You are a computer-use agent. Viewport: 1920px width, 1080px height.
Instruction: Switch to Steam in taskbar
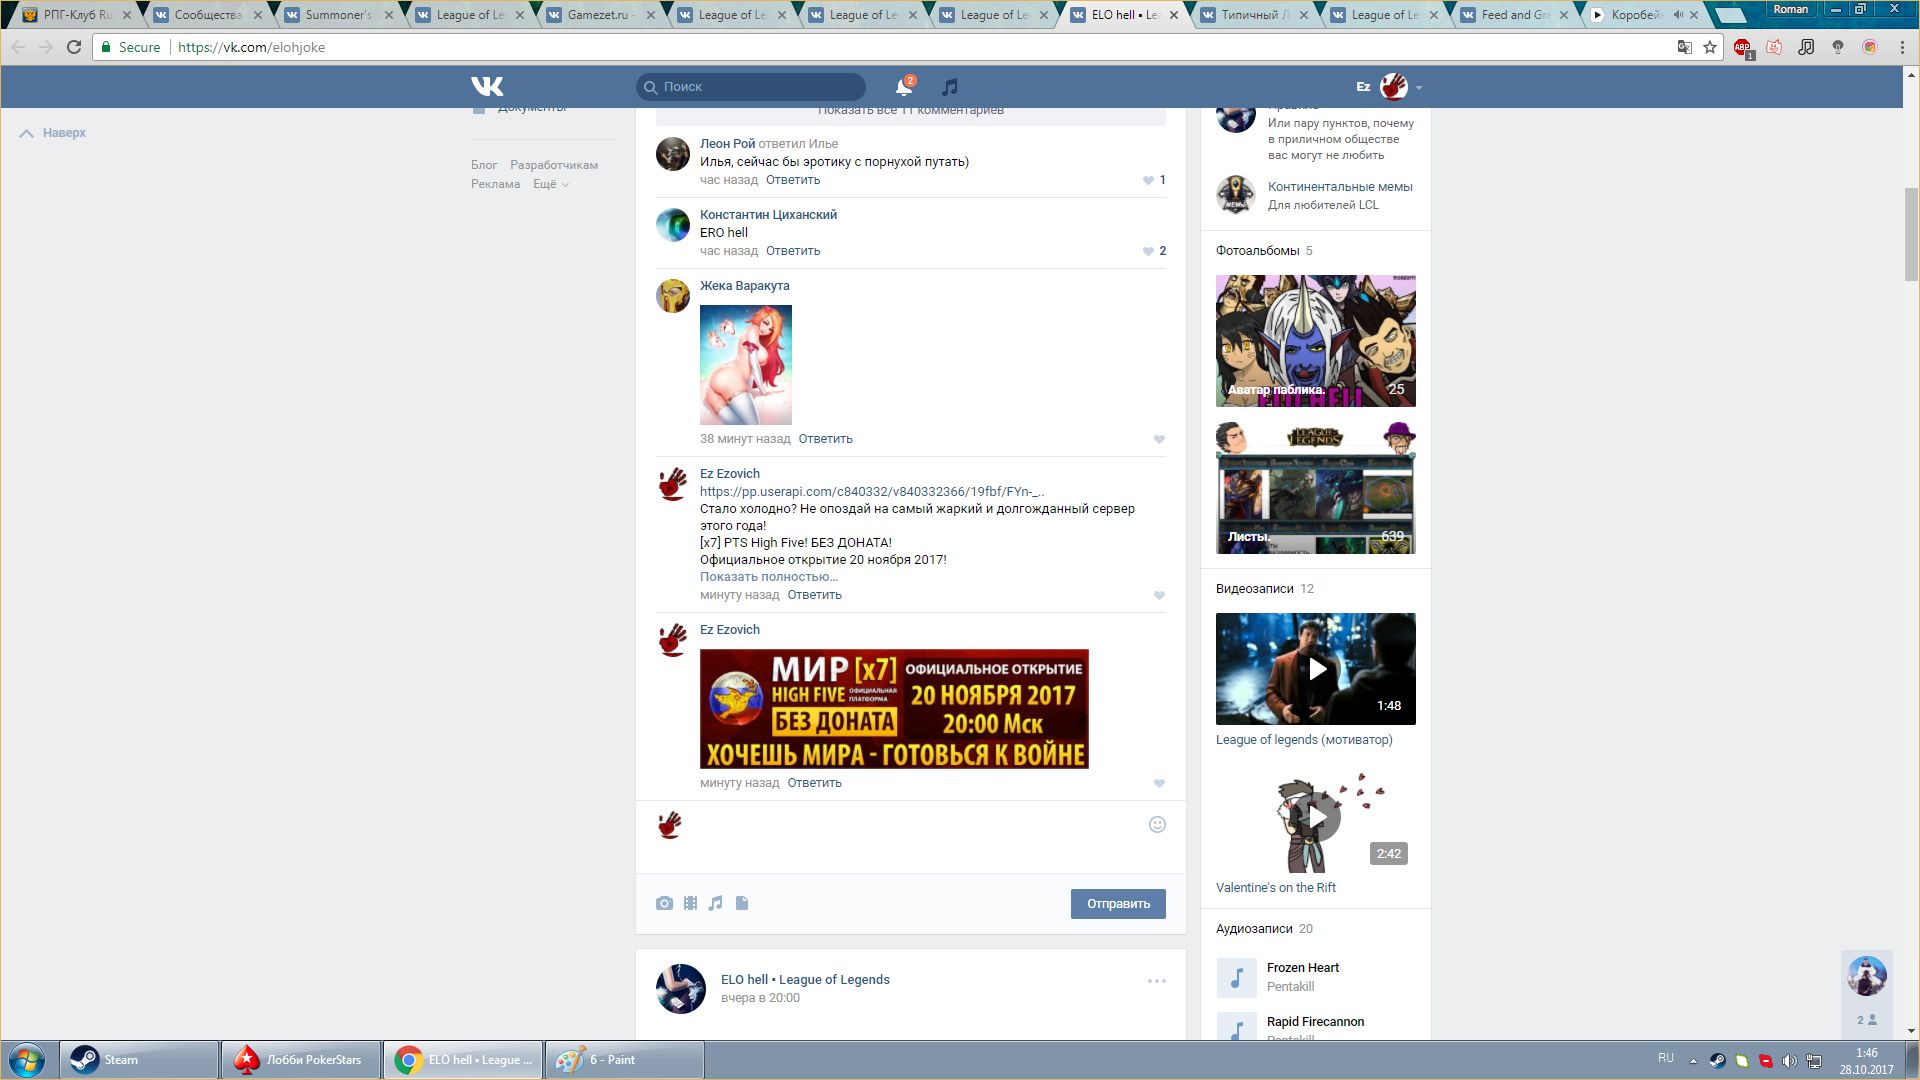139,1060
